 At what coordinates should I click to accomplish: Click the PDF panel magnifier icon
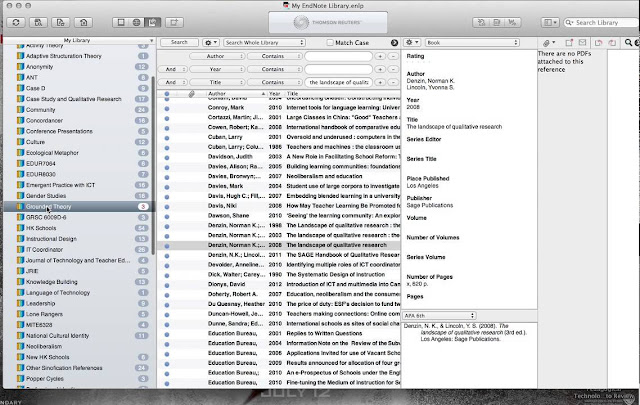pyautogui.click(x=628, y=42)
